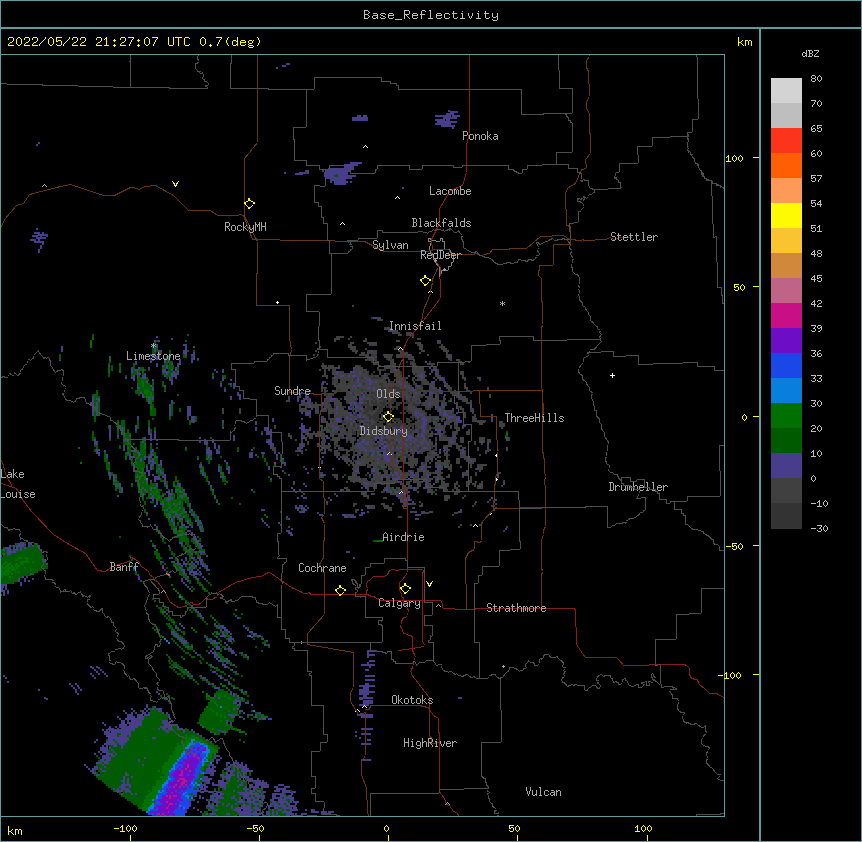The height and width of the screenshot is (842, 862).
Task: Select the purple 36-39 dBZ legend swatch
Action: click(786, 341)
